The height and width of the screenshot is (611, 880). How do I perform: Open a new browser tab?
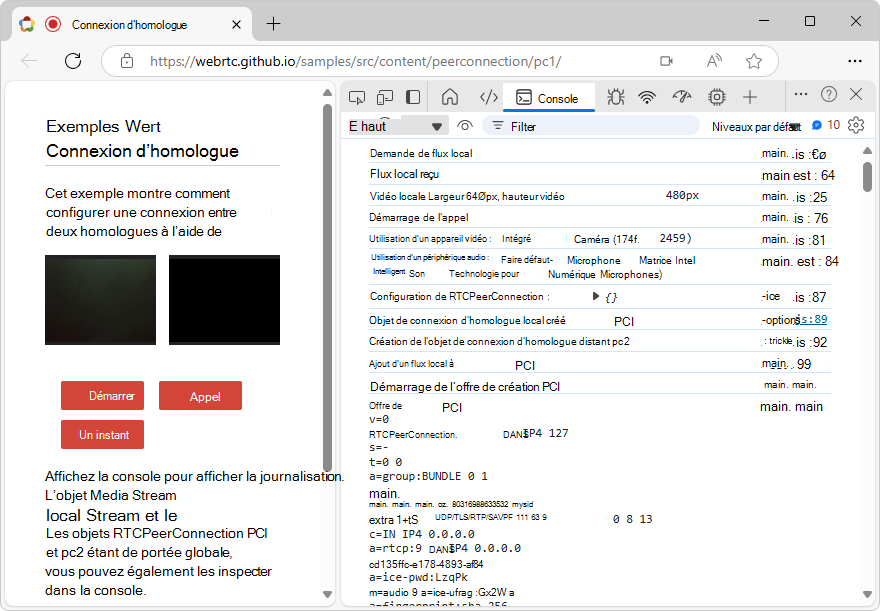click(273, 24)
